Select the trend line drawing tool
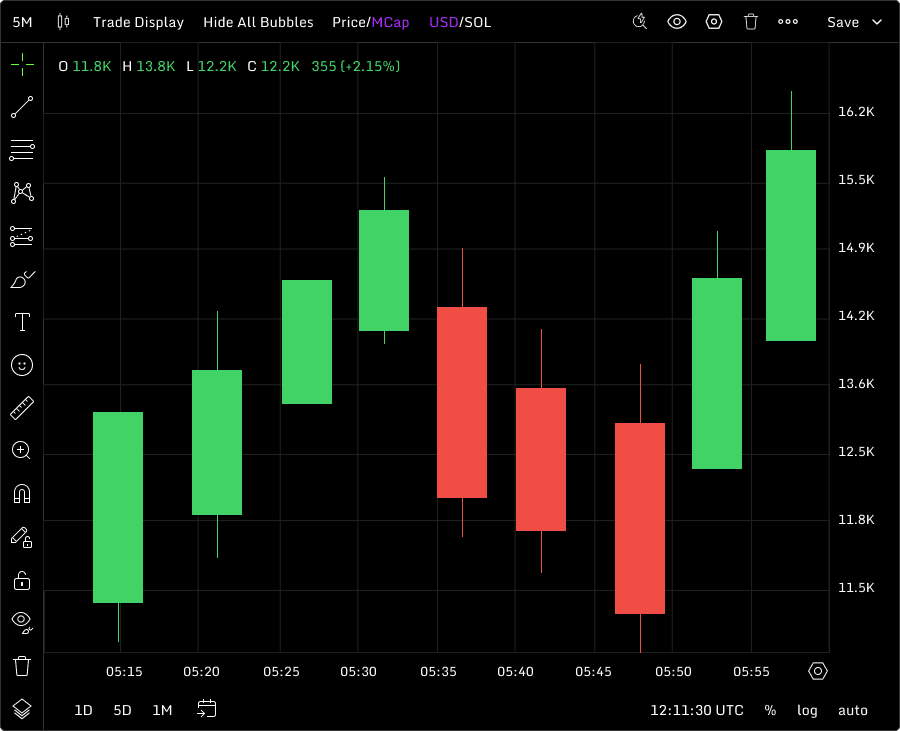The height and width of the screenshot is (731, 900). [22, 108]
